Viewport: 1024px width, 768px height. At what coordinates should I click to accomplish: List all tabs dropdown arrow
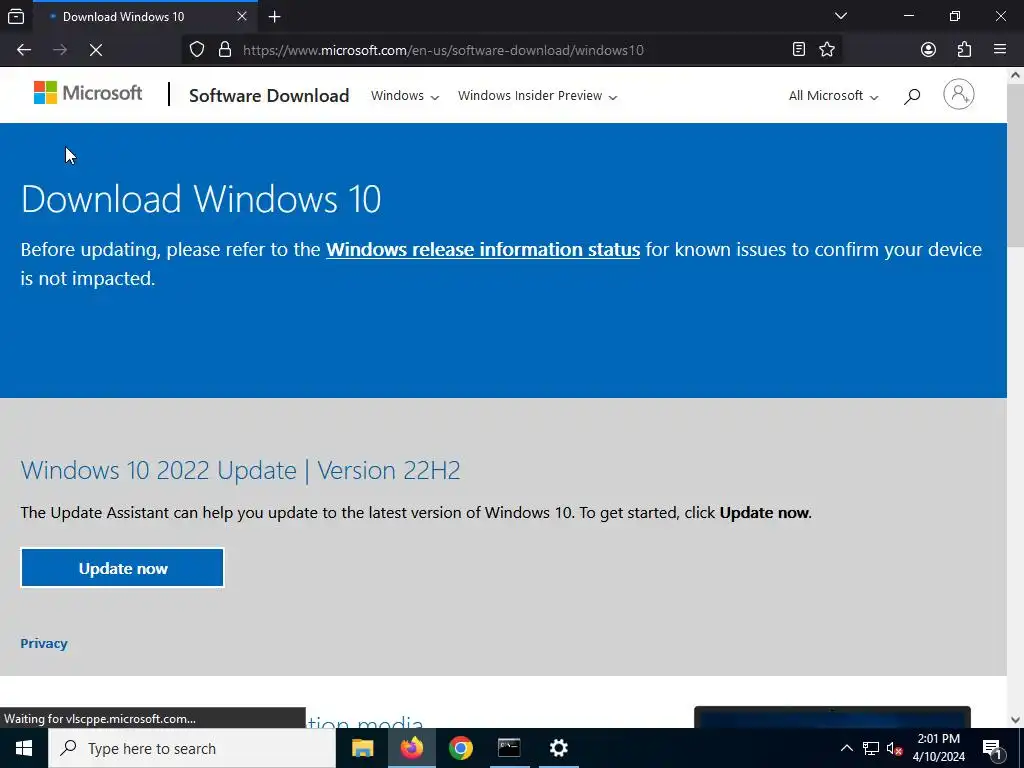point(840,16)
